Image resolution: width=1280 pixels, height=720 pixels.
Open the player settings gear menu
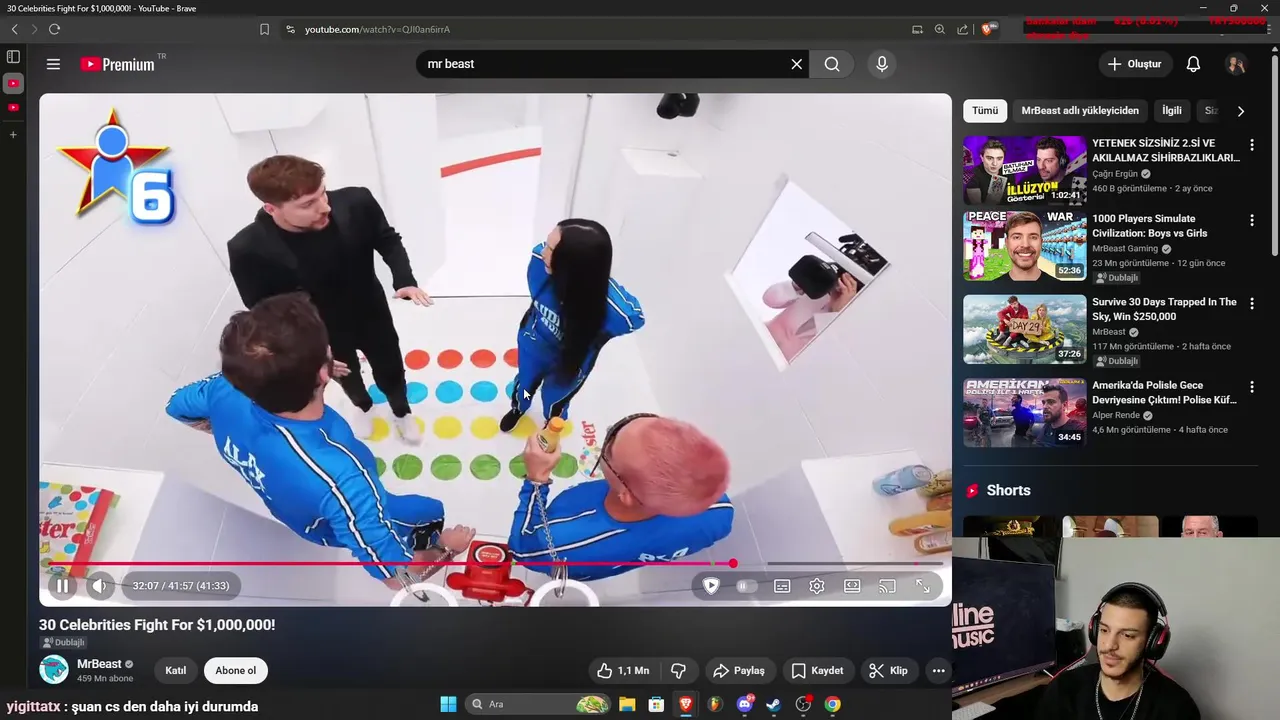tap(817, 586)
